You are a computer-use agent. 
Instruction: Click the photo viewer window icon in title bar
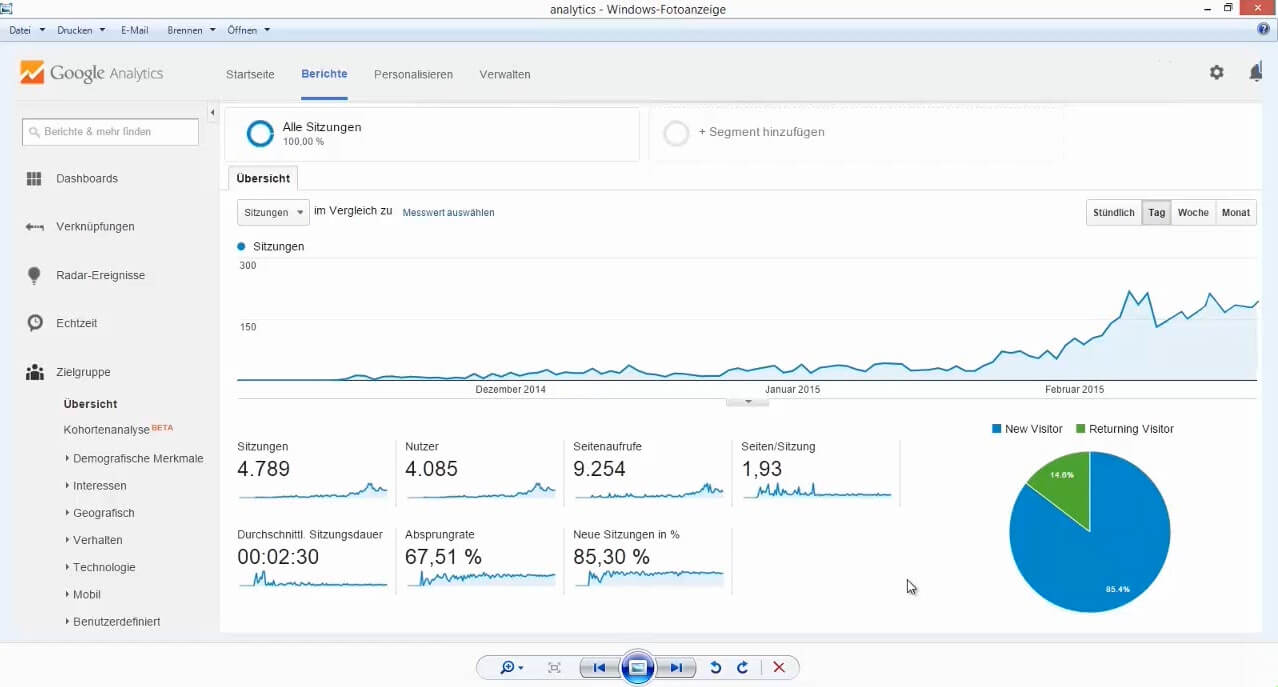click(x=6, y=8)
